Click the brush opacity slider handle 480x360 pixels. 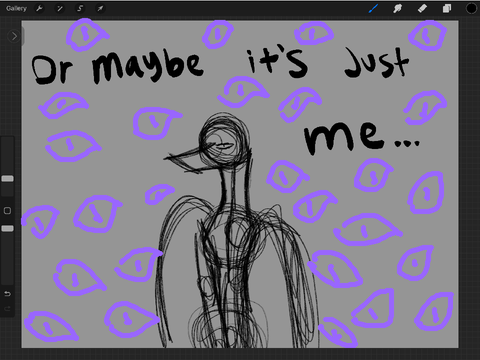(x=7, y=228)
